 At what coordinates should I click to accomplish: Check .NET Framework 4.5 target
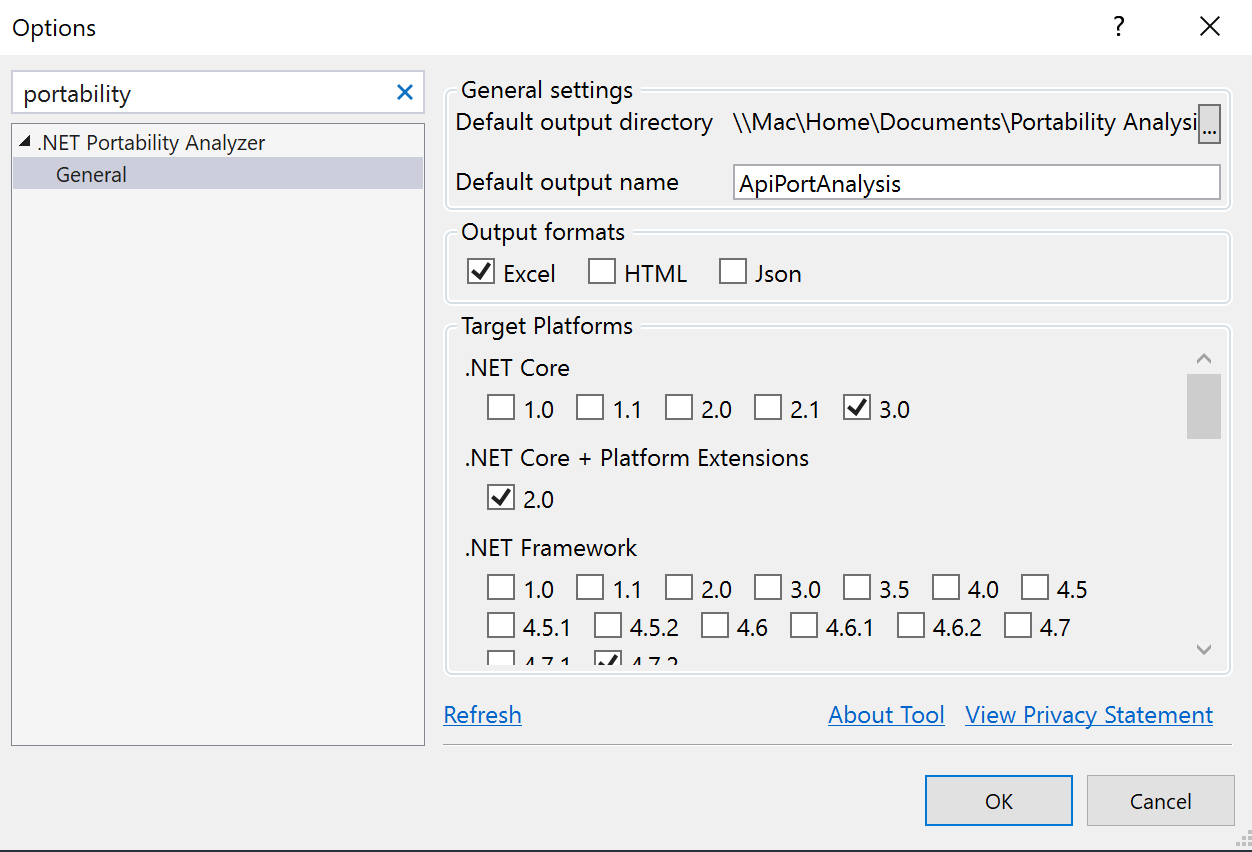[x=1035, y=588]
